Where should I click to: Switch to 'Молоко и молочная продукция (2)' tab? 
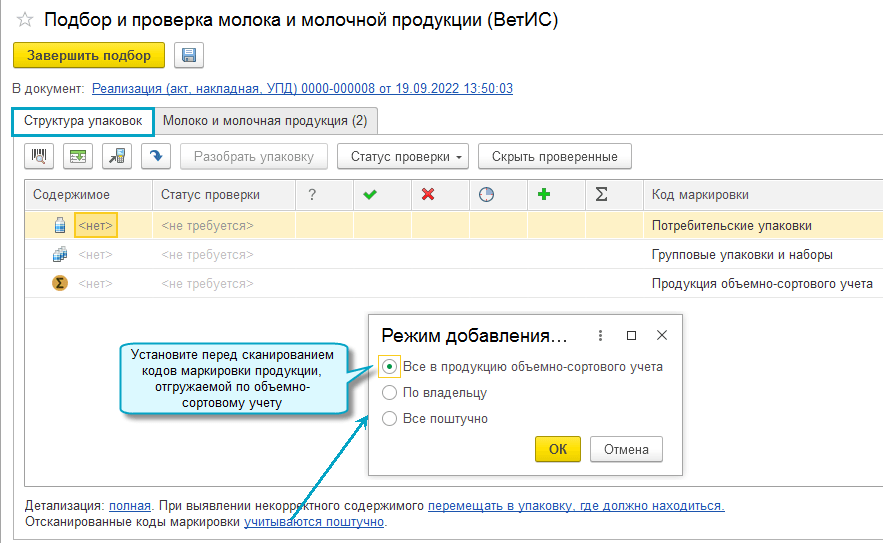click(x=265, y=121)
